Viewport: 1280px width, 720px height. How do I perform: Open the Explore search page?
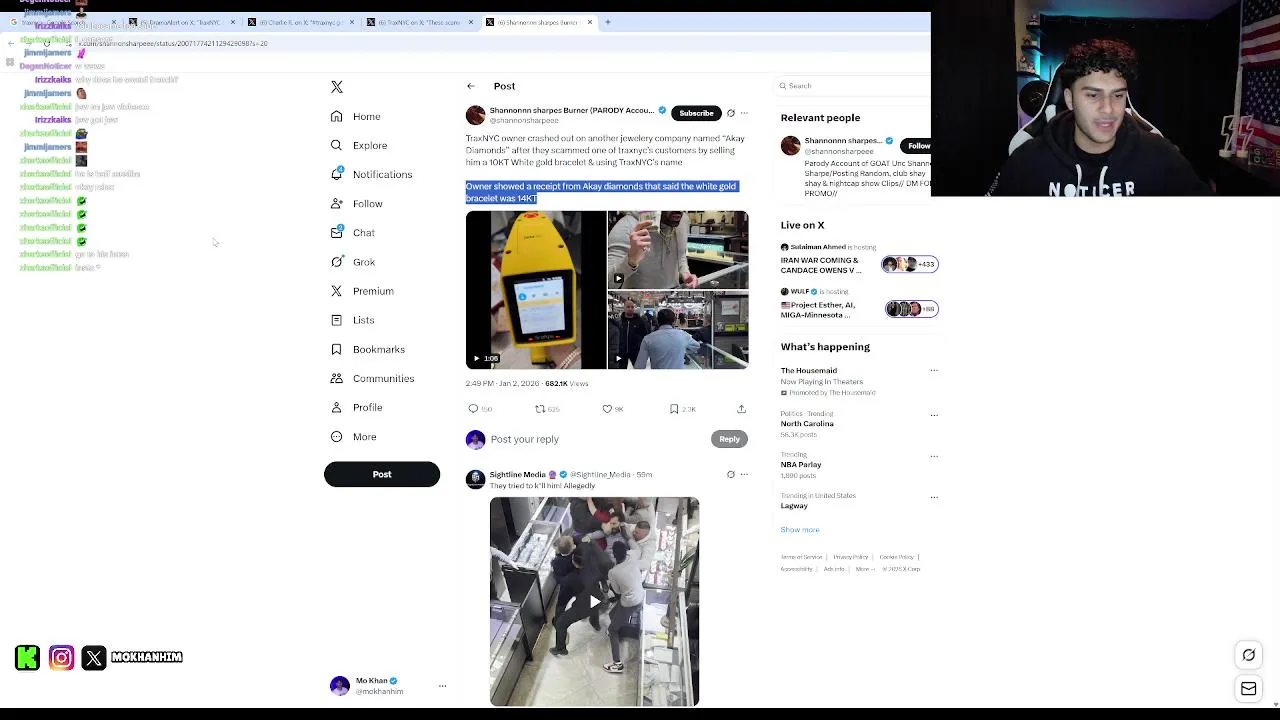click(x=359, y=146)
